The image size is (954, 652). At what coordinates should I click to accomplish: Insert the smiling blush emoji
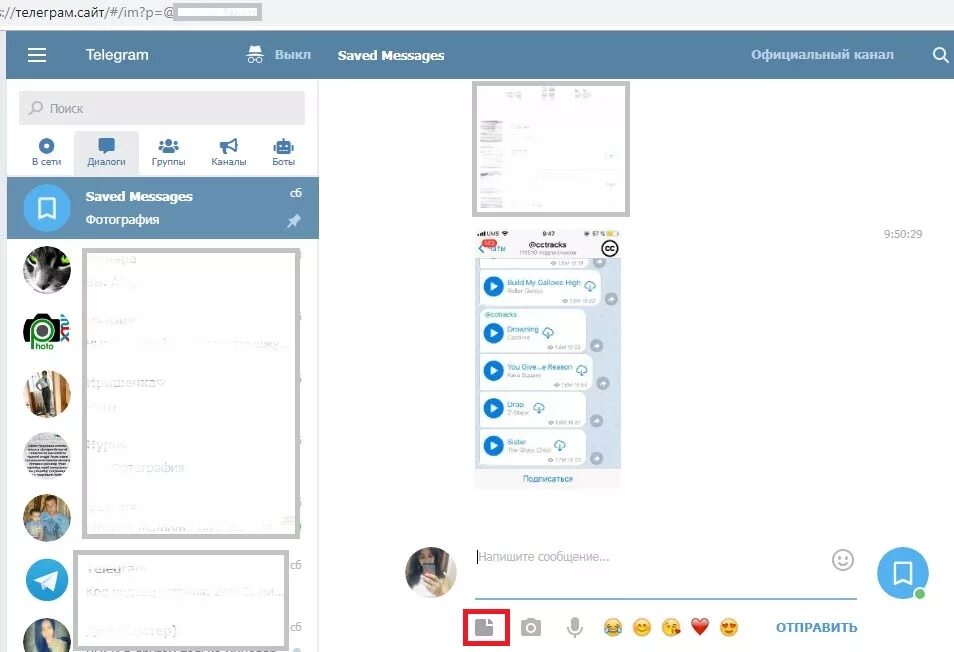[x=642, y=627]
